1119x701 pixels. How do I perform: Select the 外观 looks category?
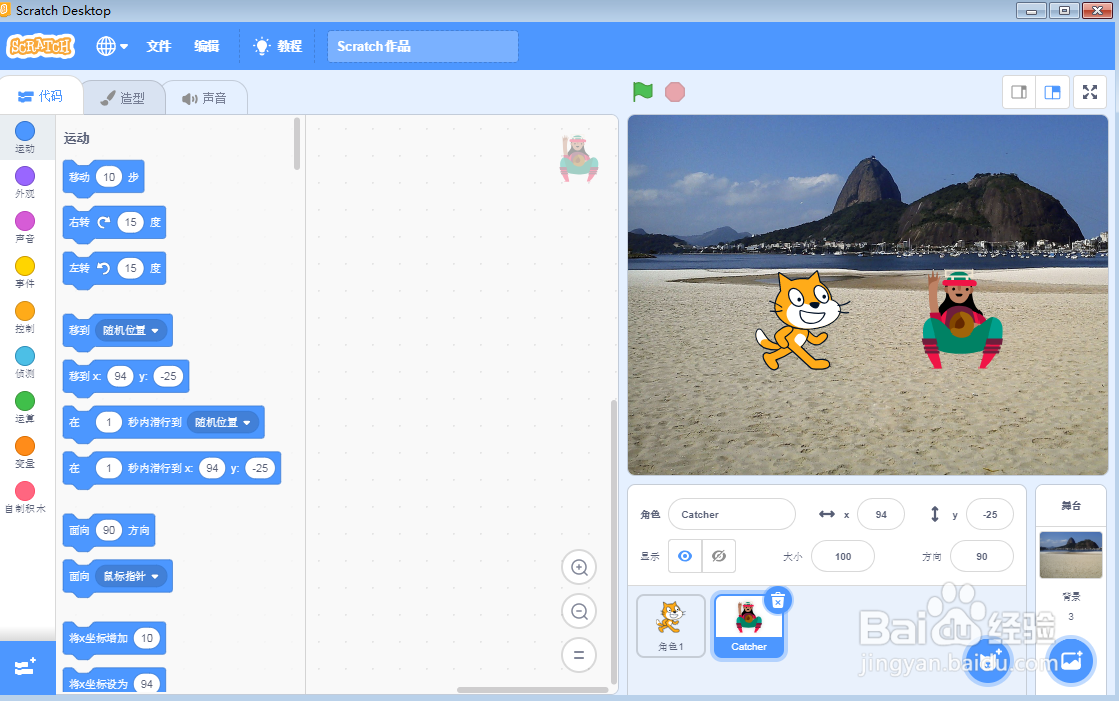[25, 183]
